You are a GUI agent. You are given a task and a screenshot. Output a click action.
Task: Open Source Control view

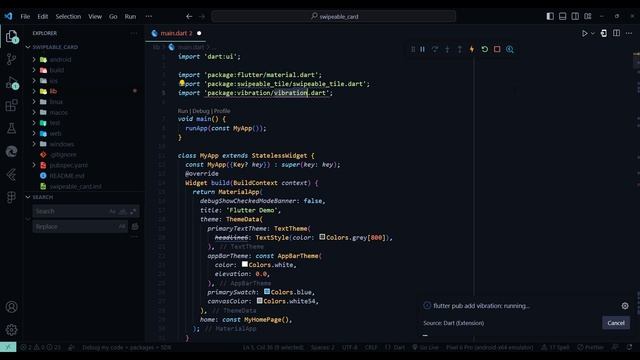point(11,59)
